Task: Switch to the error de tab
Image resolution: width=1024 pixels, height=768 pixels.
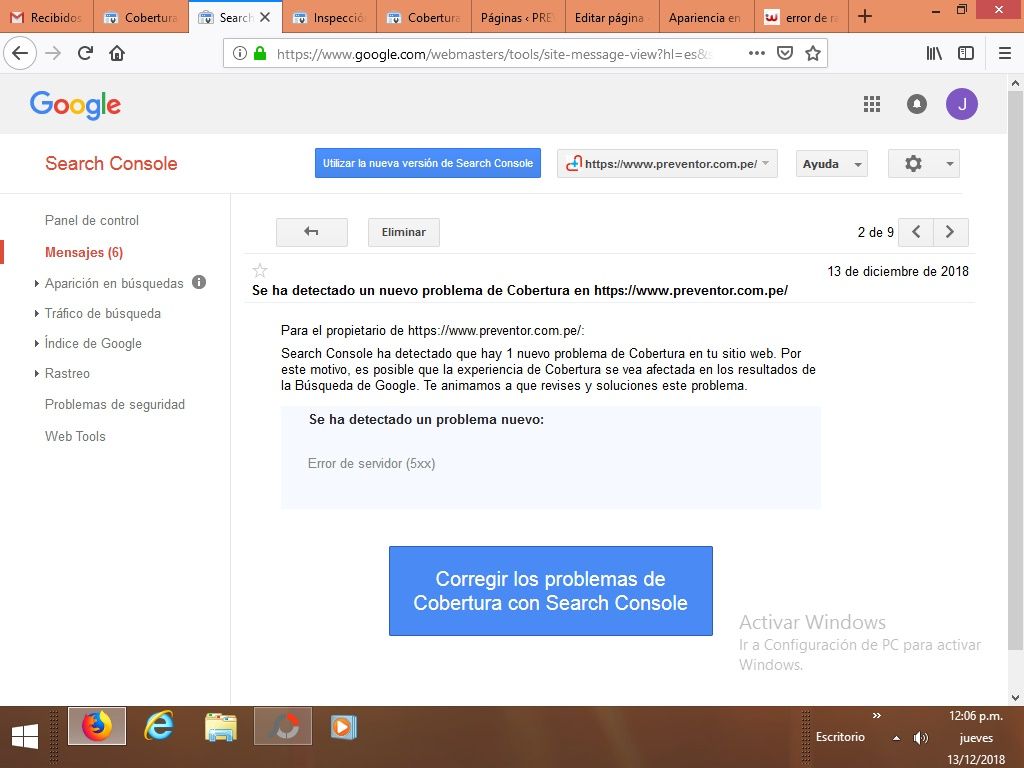Action: (802, 17)
